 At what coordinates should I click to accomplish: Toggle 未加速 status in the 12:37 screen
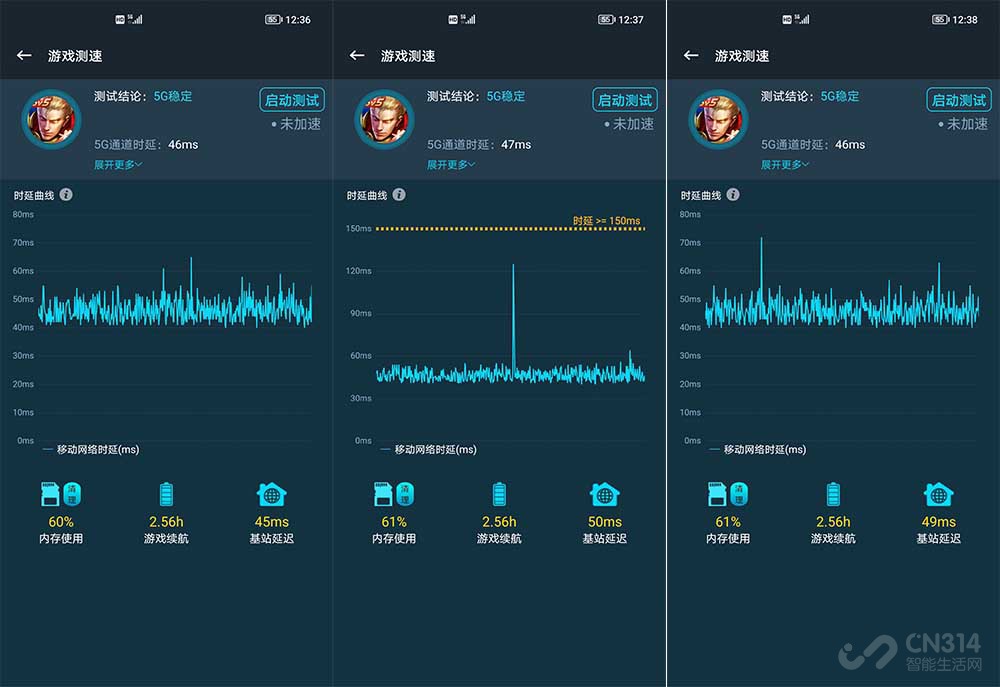click(628, 124)
